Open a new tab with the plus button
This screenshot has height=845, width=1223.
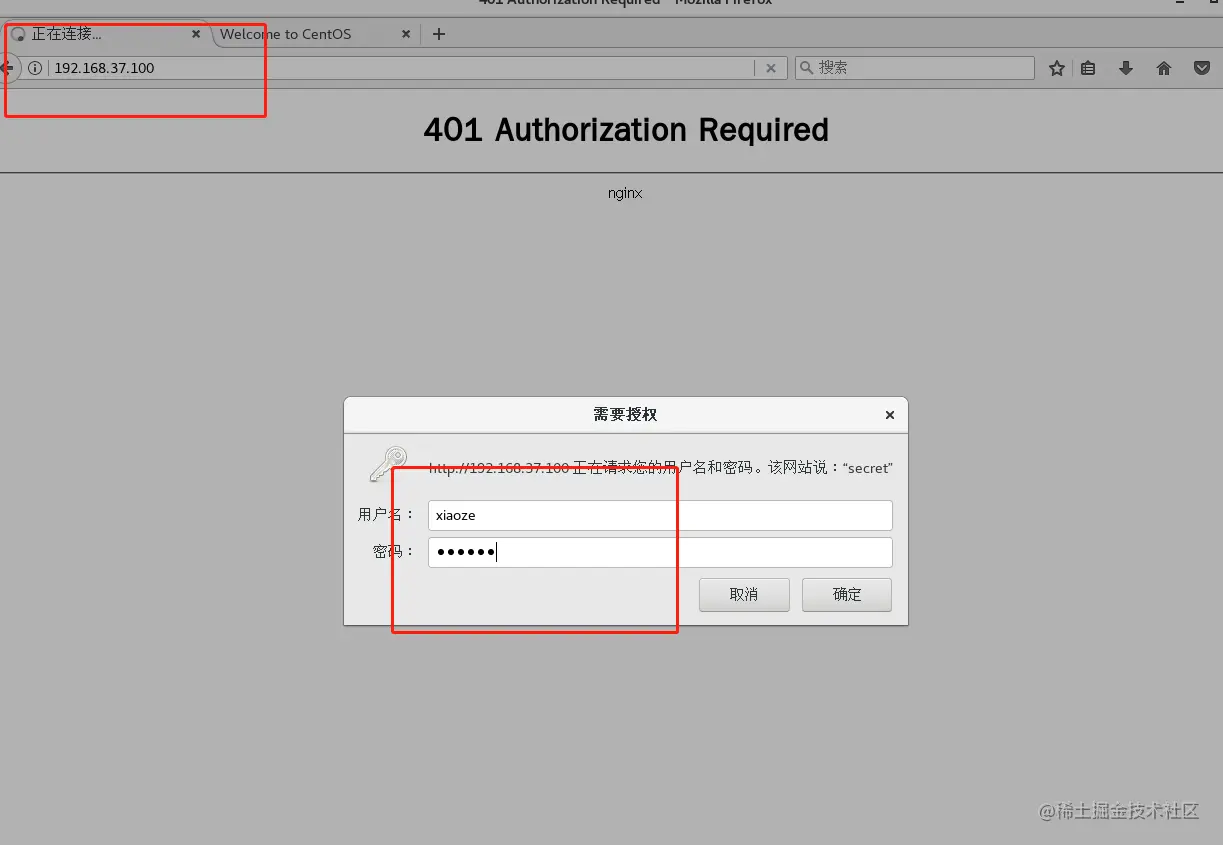pos(438,33)
